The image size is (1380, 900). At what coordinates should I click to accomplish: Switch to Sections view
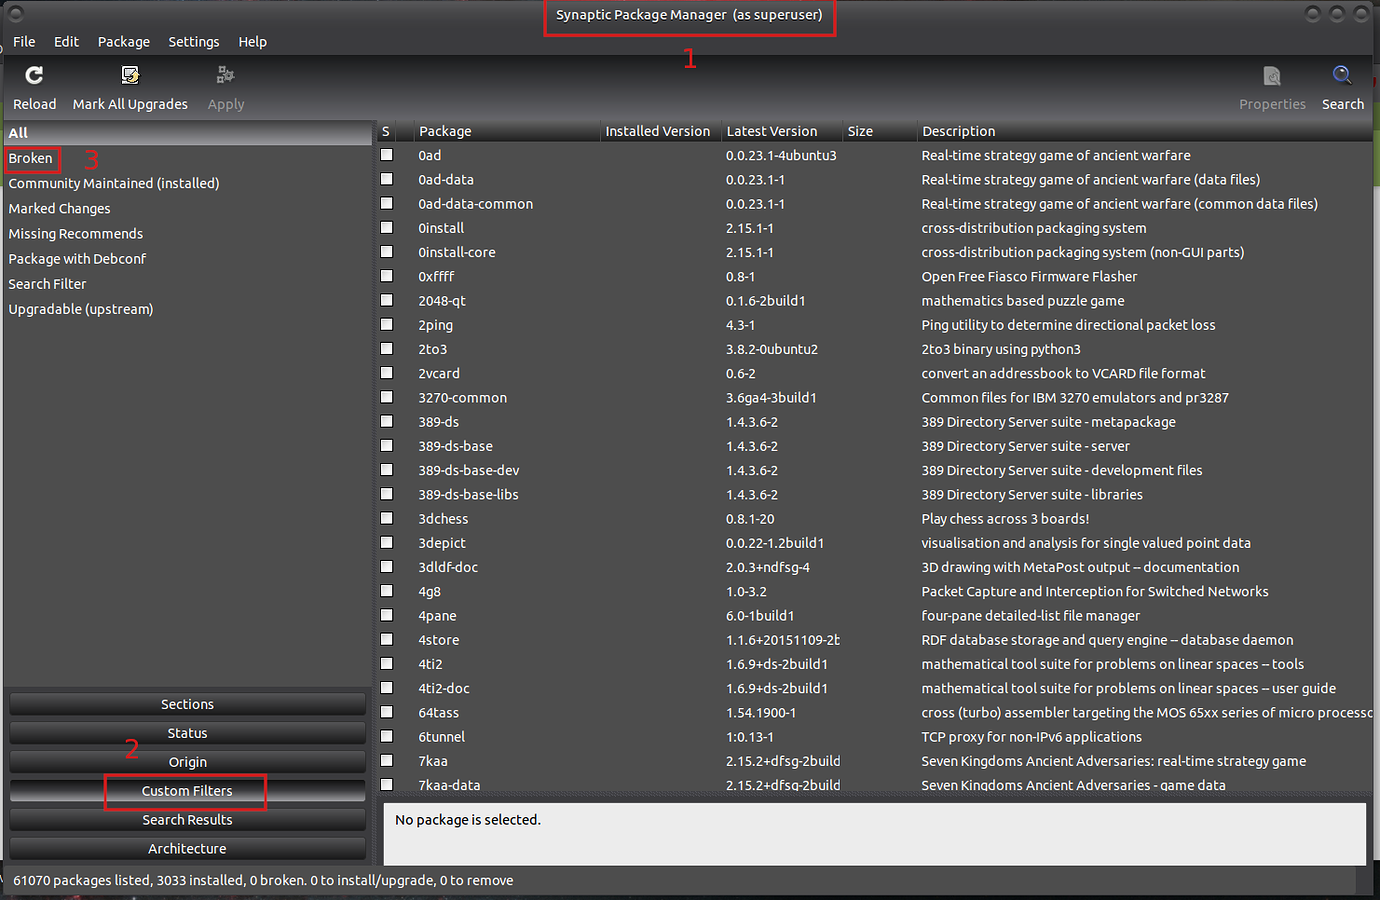tap(187, 704)
